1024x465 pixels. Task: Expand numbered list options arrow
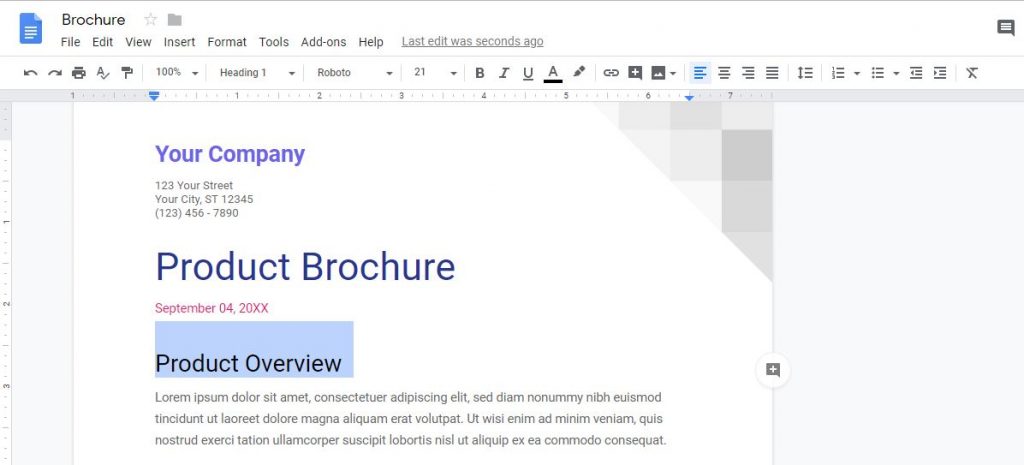857,74
